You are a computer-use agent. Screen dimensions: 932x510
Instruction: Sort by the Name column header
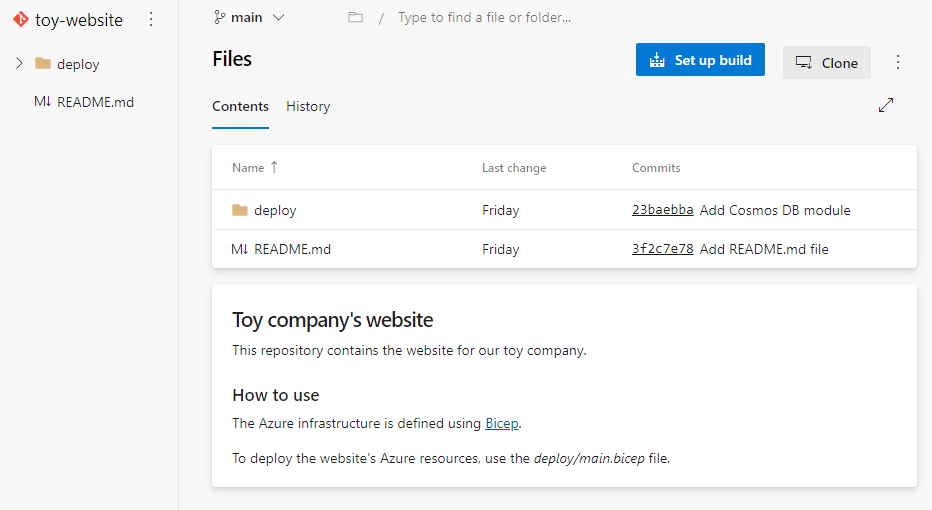[x=248, y=168]
